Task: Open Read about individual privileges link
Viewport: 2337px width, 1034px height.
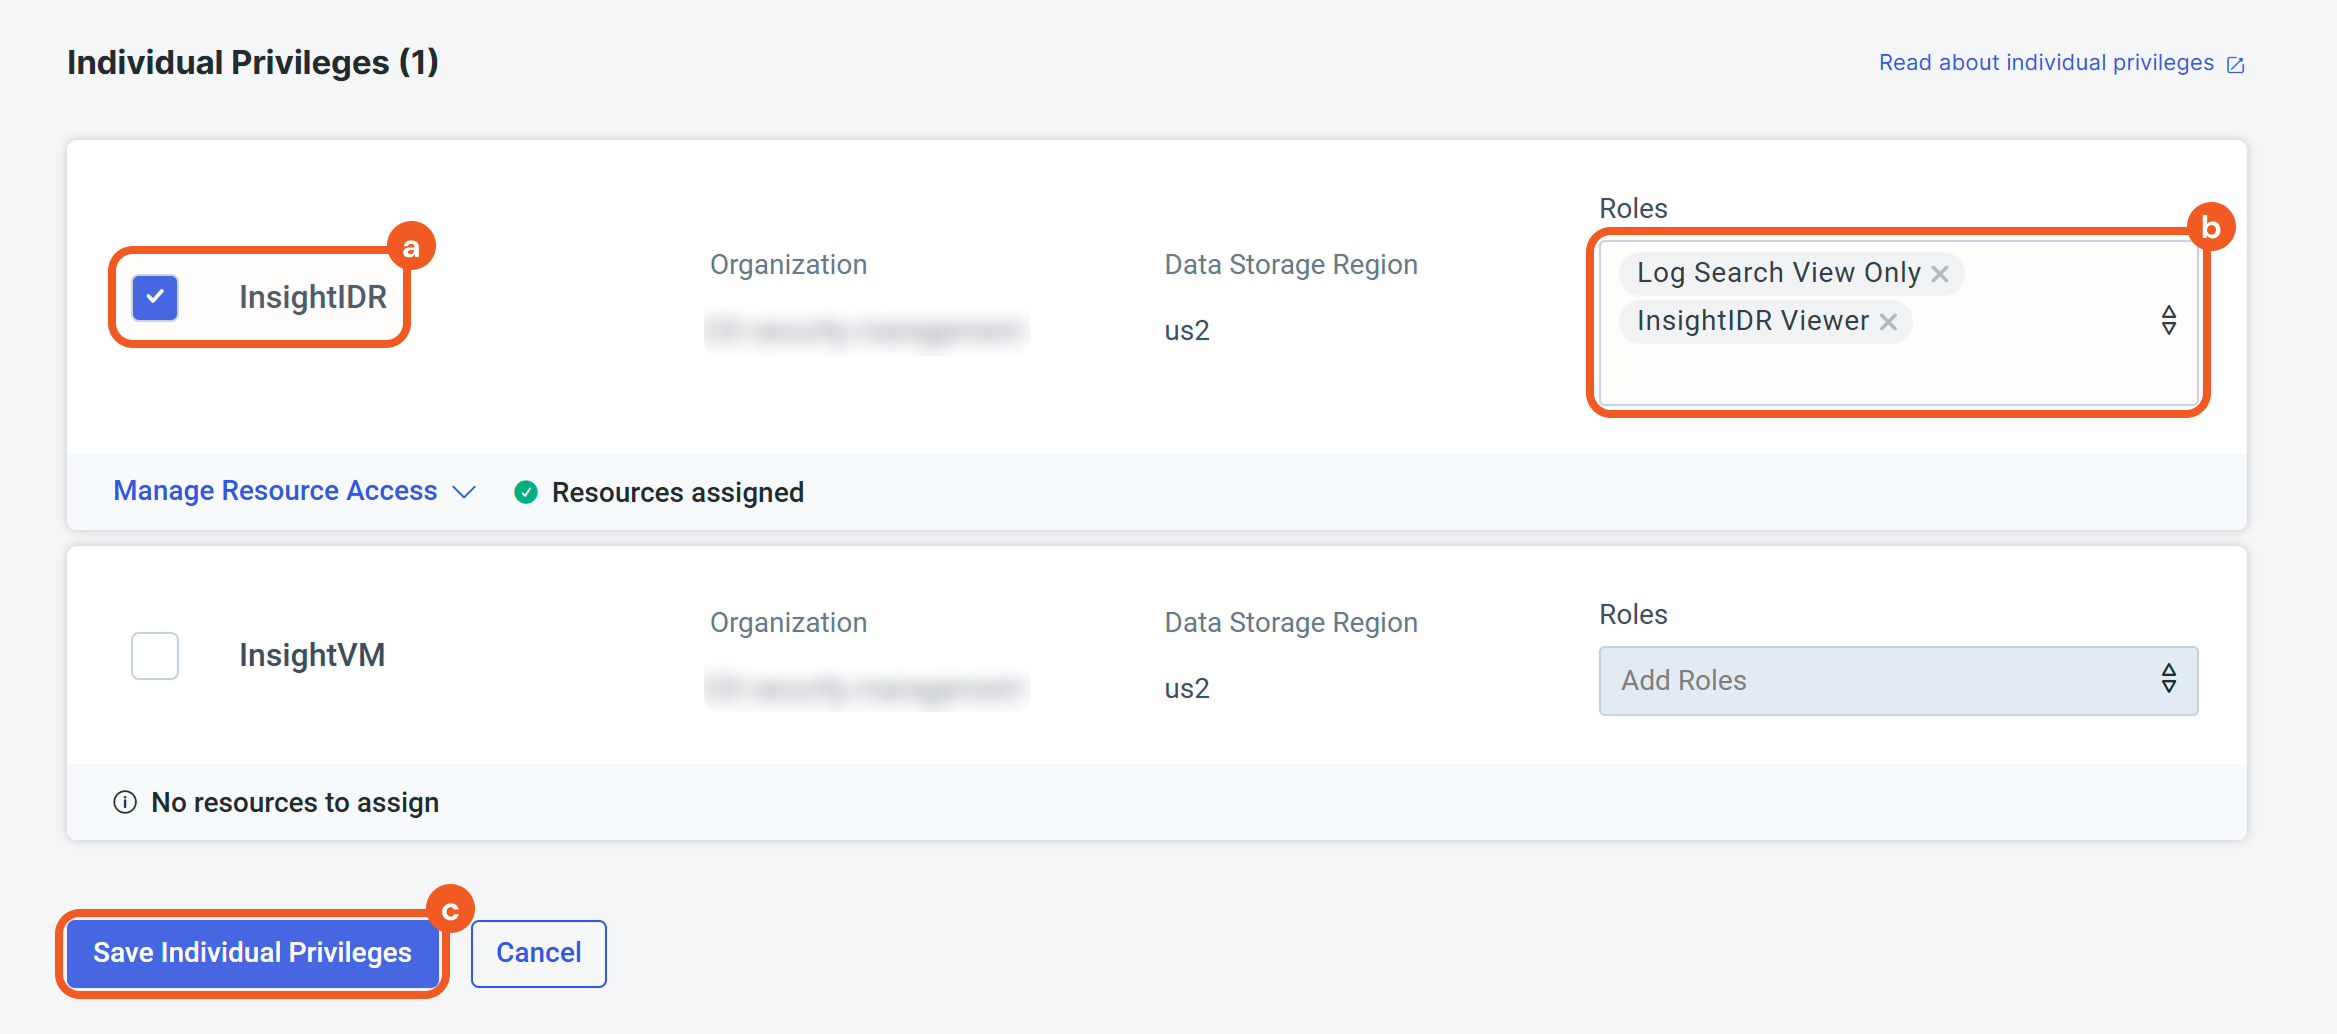Action: tap(2046, 63)
